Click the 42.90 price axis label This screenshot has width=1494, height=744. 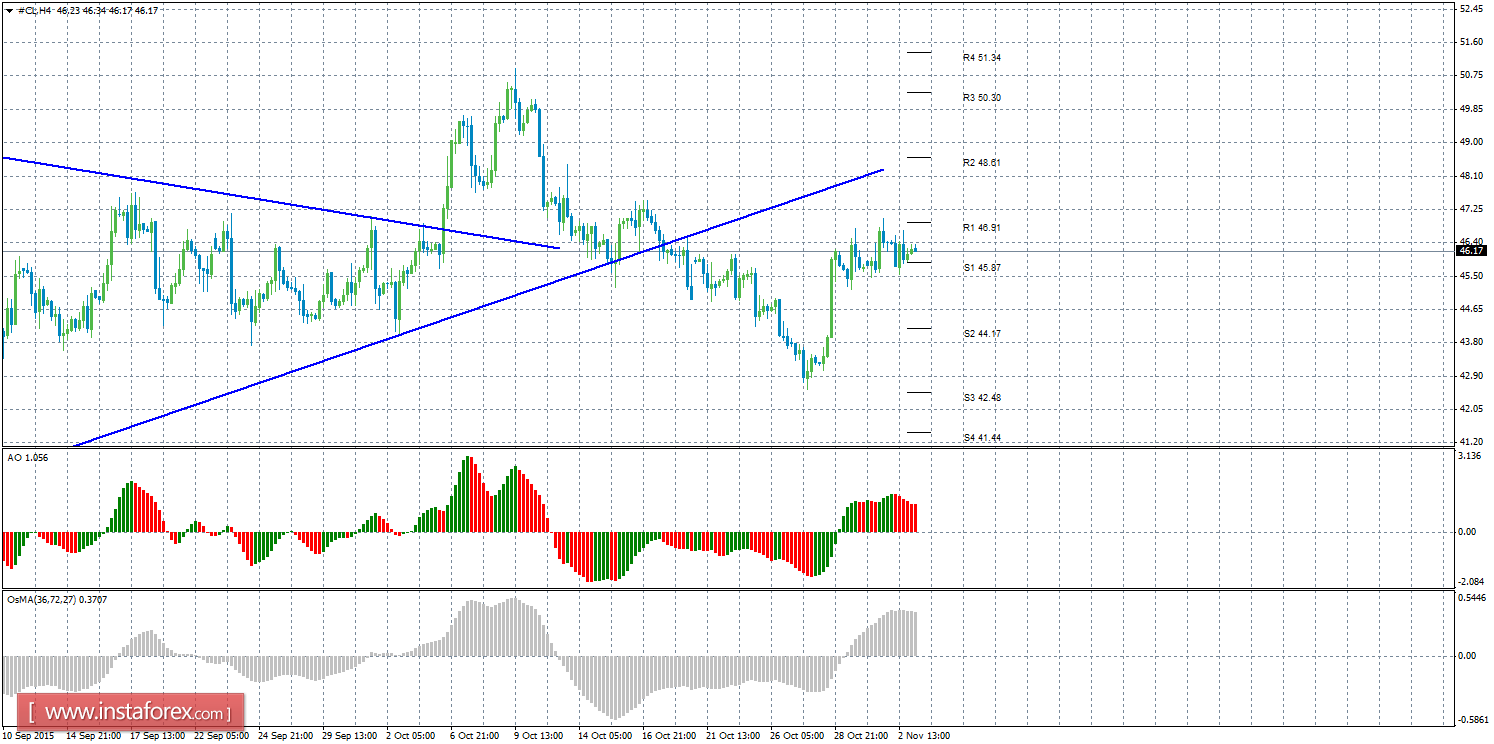(1471, 376)
